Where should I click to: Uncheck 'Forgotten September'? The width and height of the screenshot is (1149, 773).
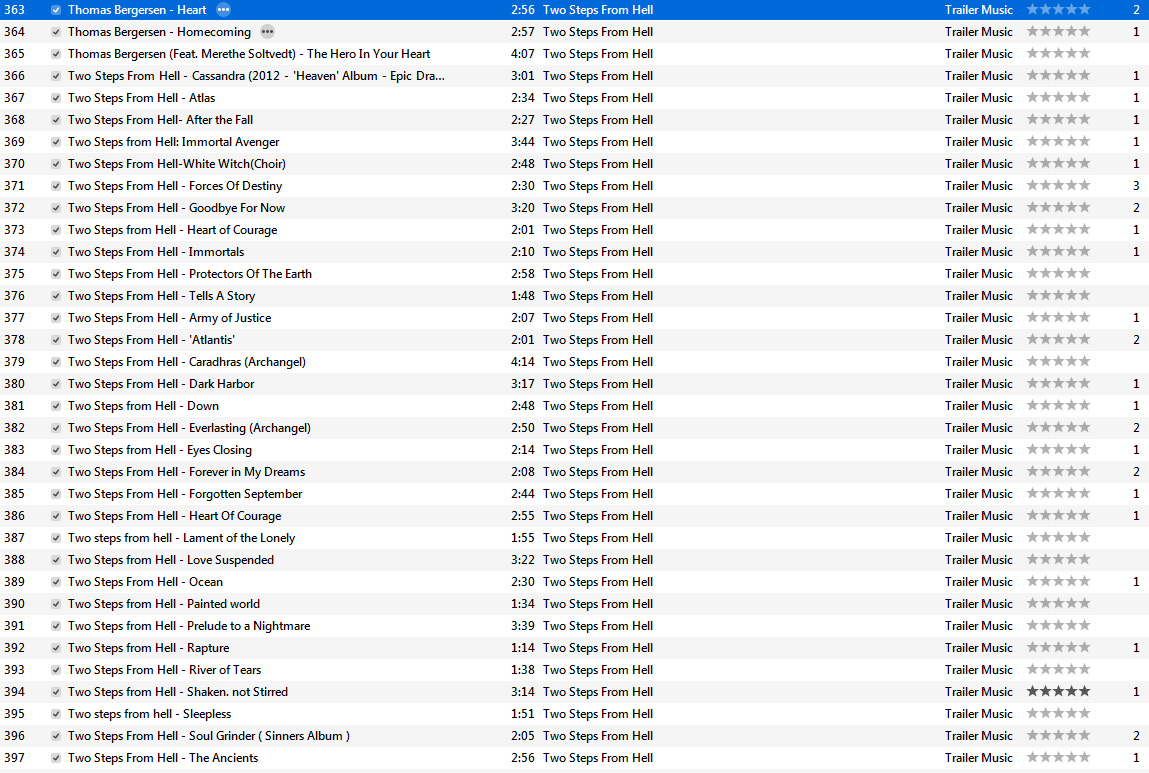tap(55, 493)
